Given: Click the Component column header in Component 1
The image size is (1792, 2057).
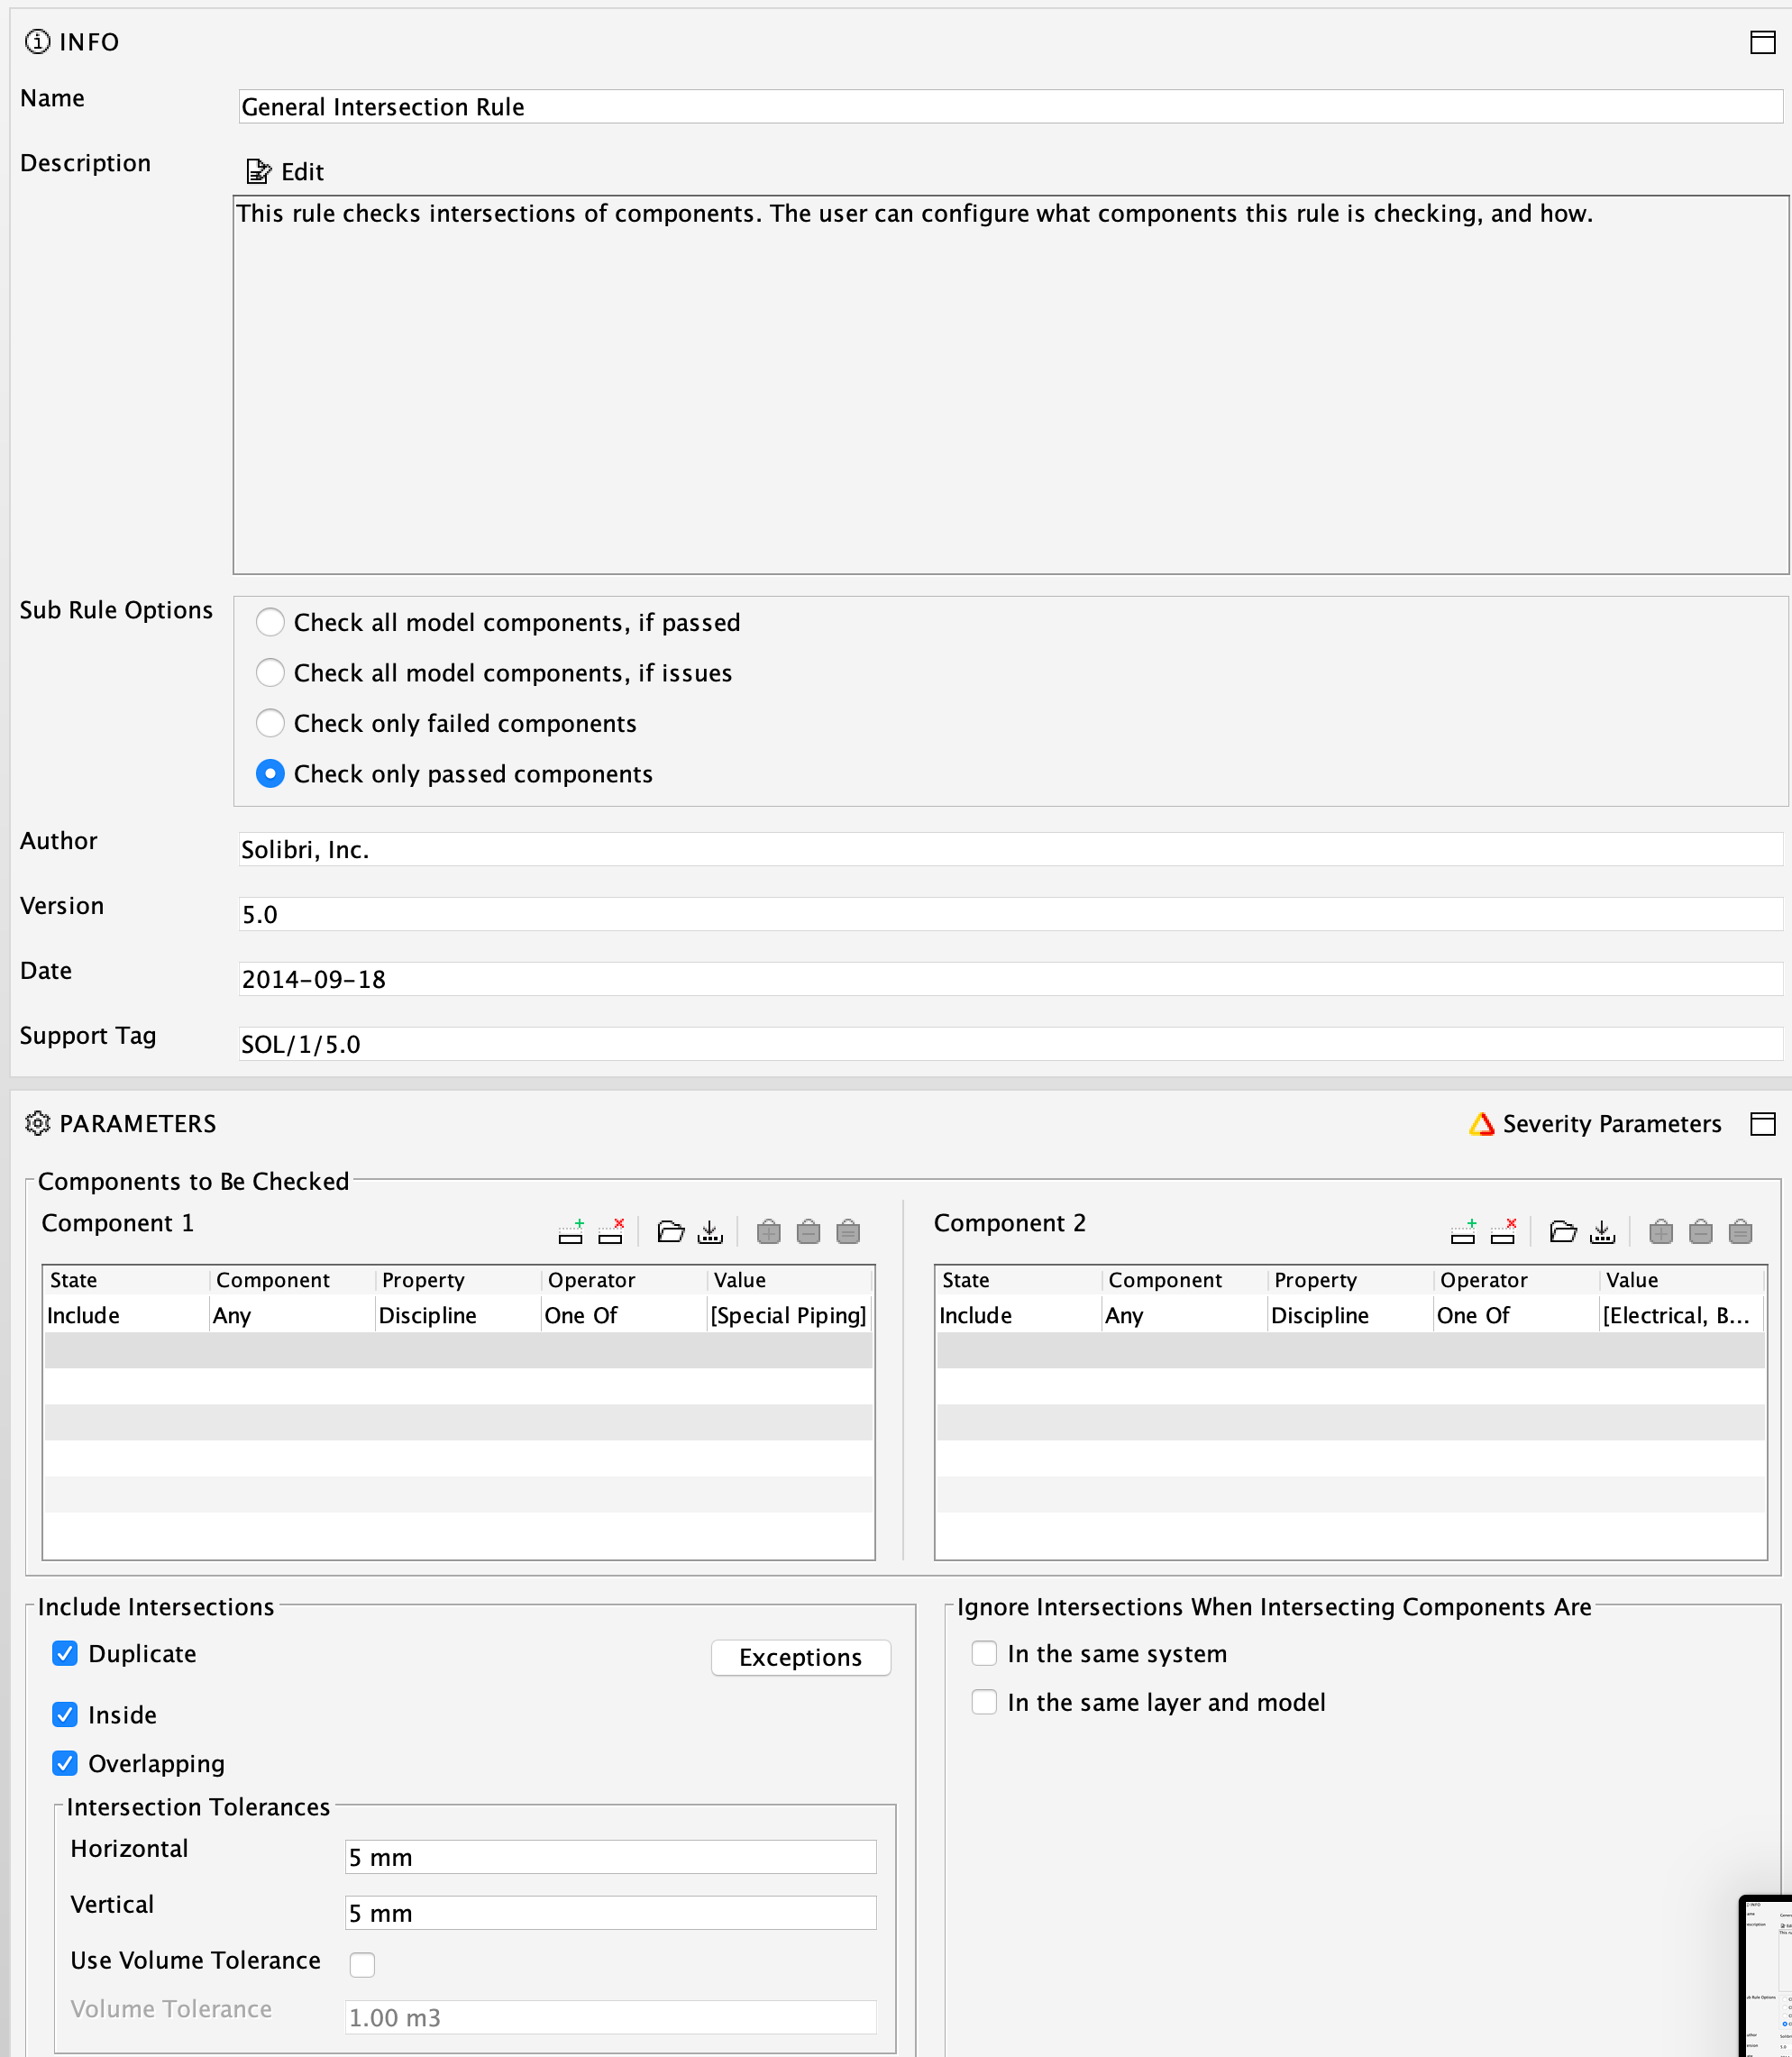Looking at the screenshot, I should (292, 1280).
